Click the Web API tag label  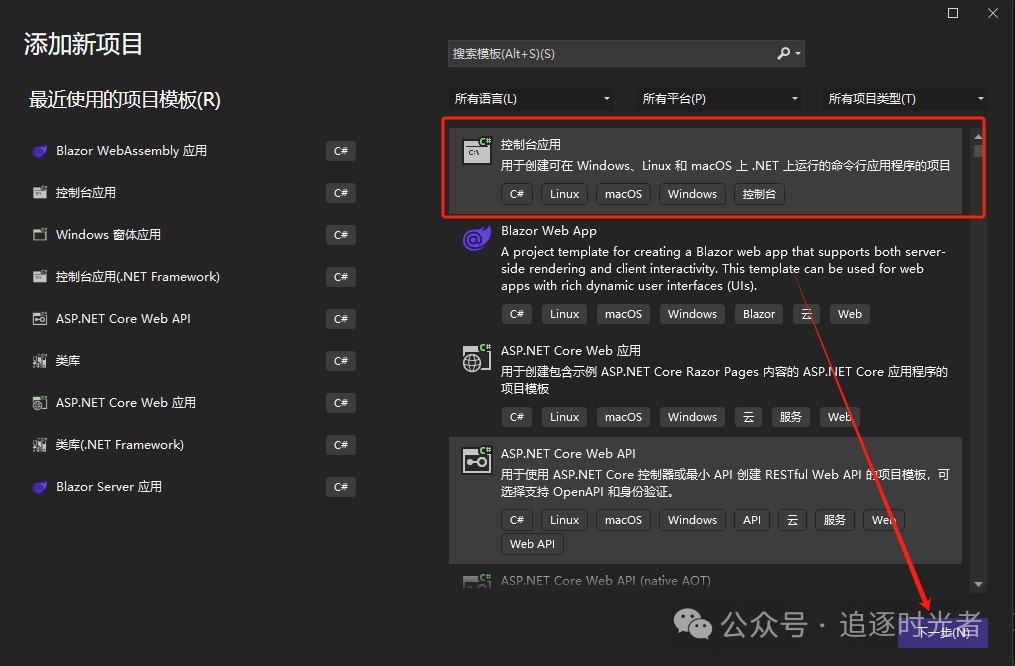[532, 543]
